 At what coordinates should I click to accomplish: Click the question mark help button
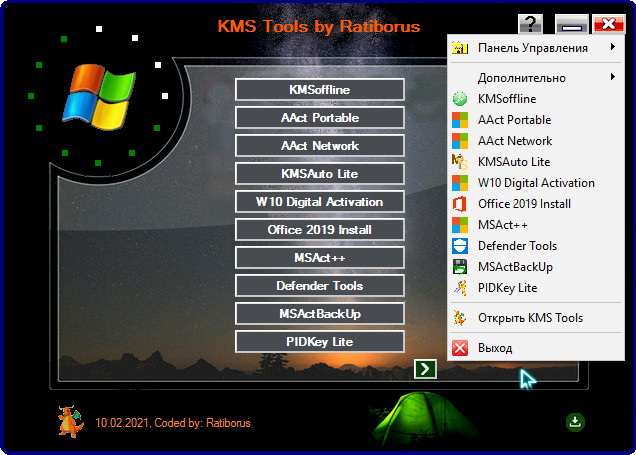click(x=531, y=24)
